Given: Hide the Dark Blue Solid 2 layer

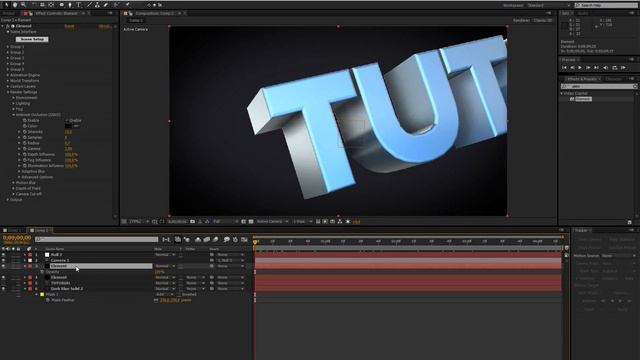Looking at the screenshot, I should [4, 289].
